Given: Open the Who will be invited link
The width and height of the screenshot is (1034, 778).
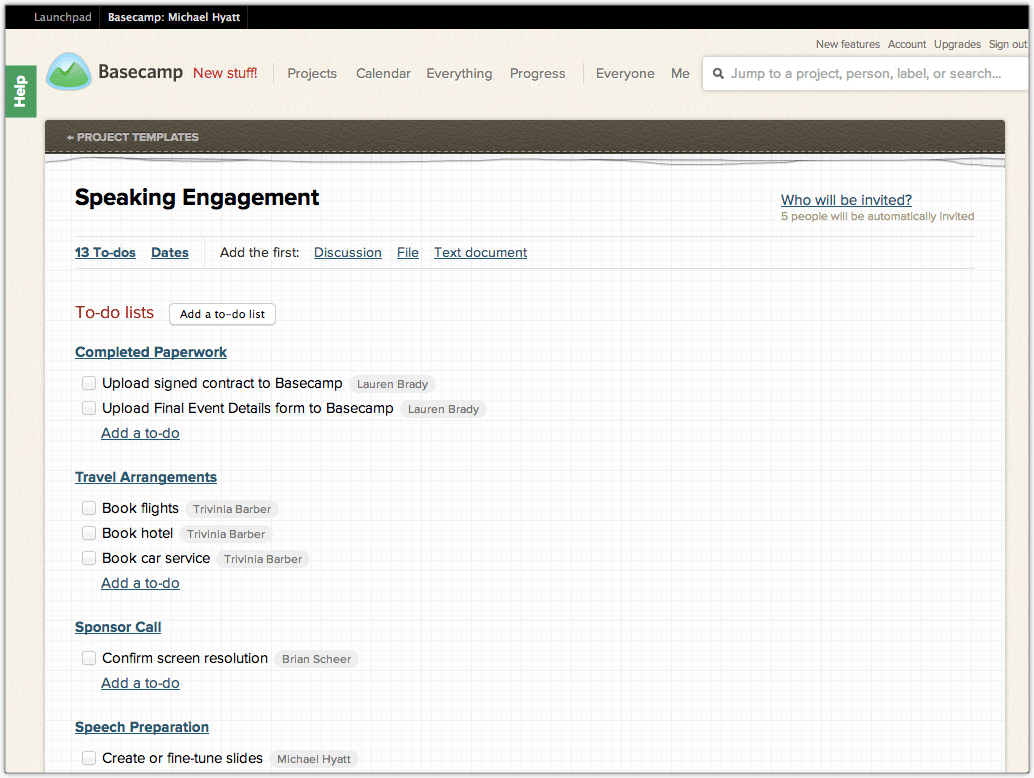Looking at the screenshot, I should pos(846,200).
